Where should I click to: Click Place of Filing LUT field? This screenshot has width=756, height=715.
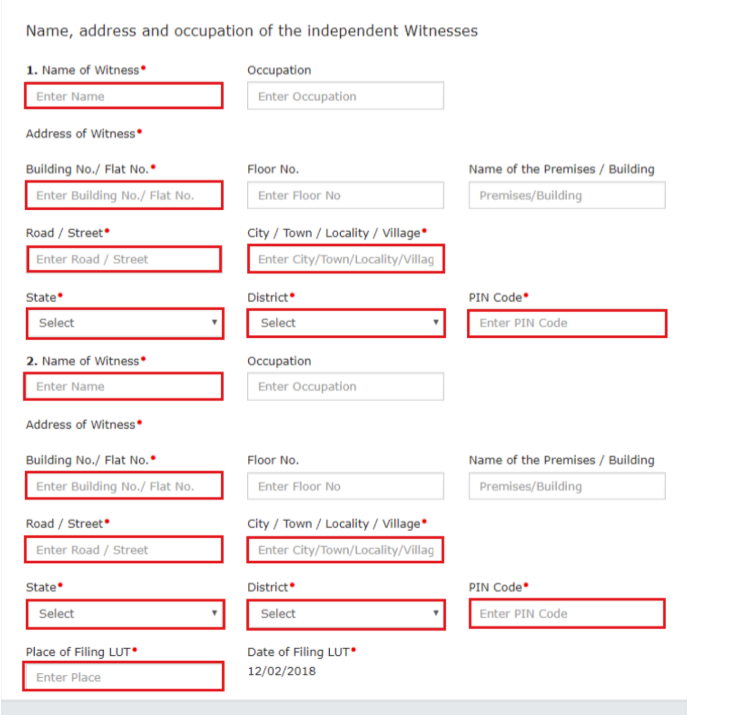(124, 677)
